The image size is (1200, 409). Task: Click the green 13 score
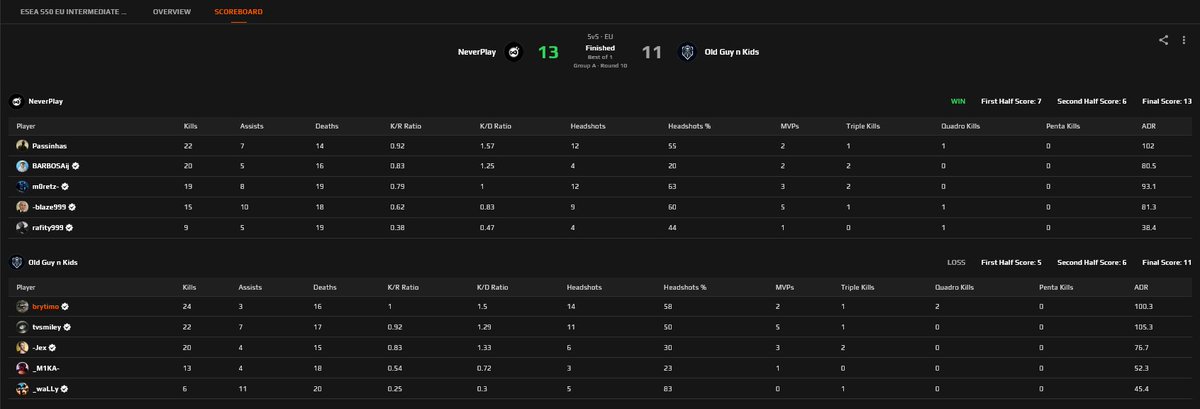pos(548,52)
